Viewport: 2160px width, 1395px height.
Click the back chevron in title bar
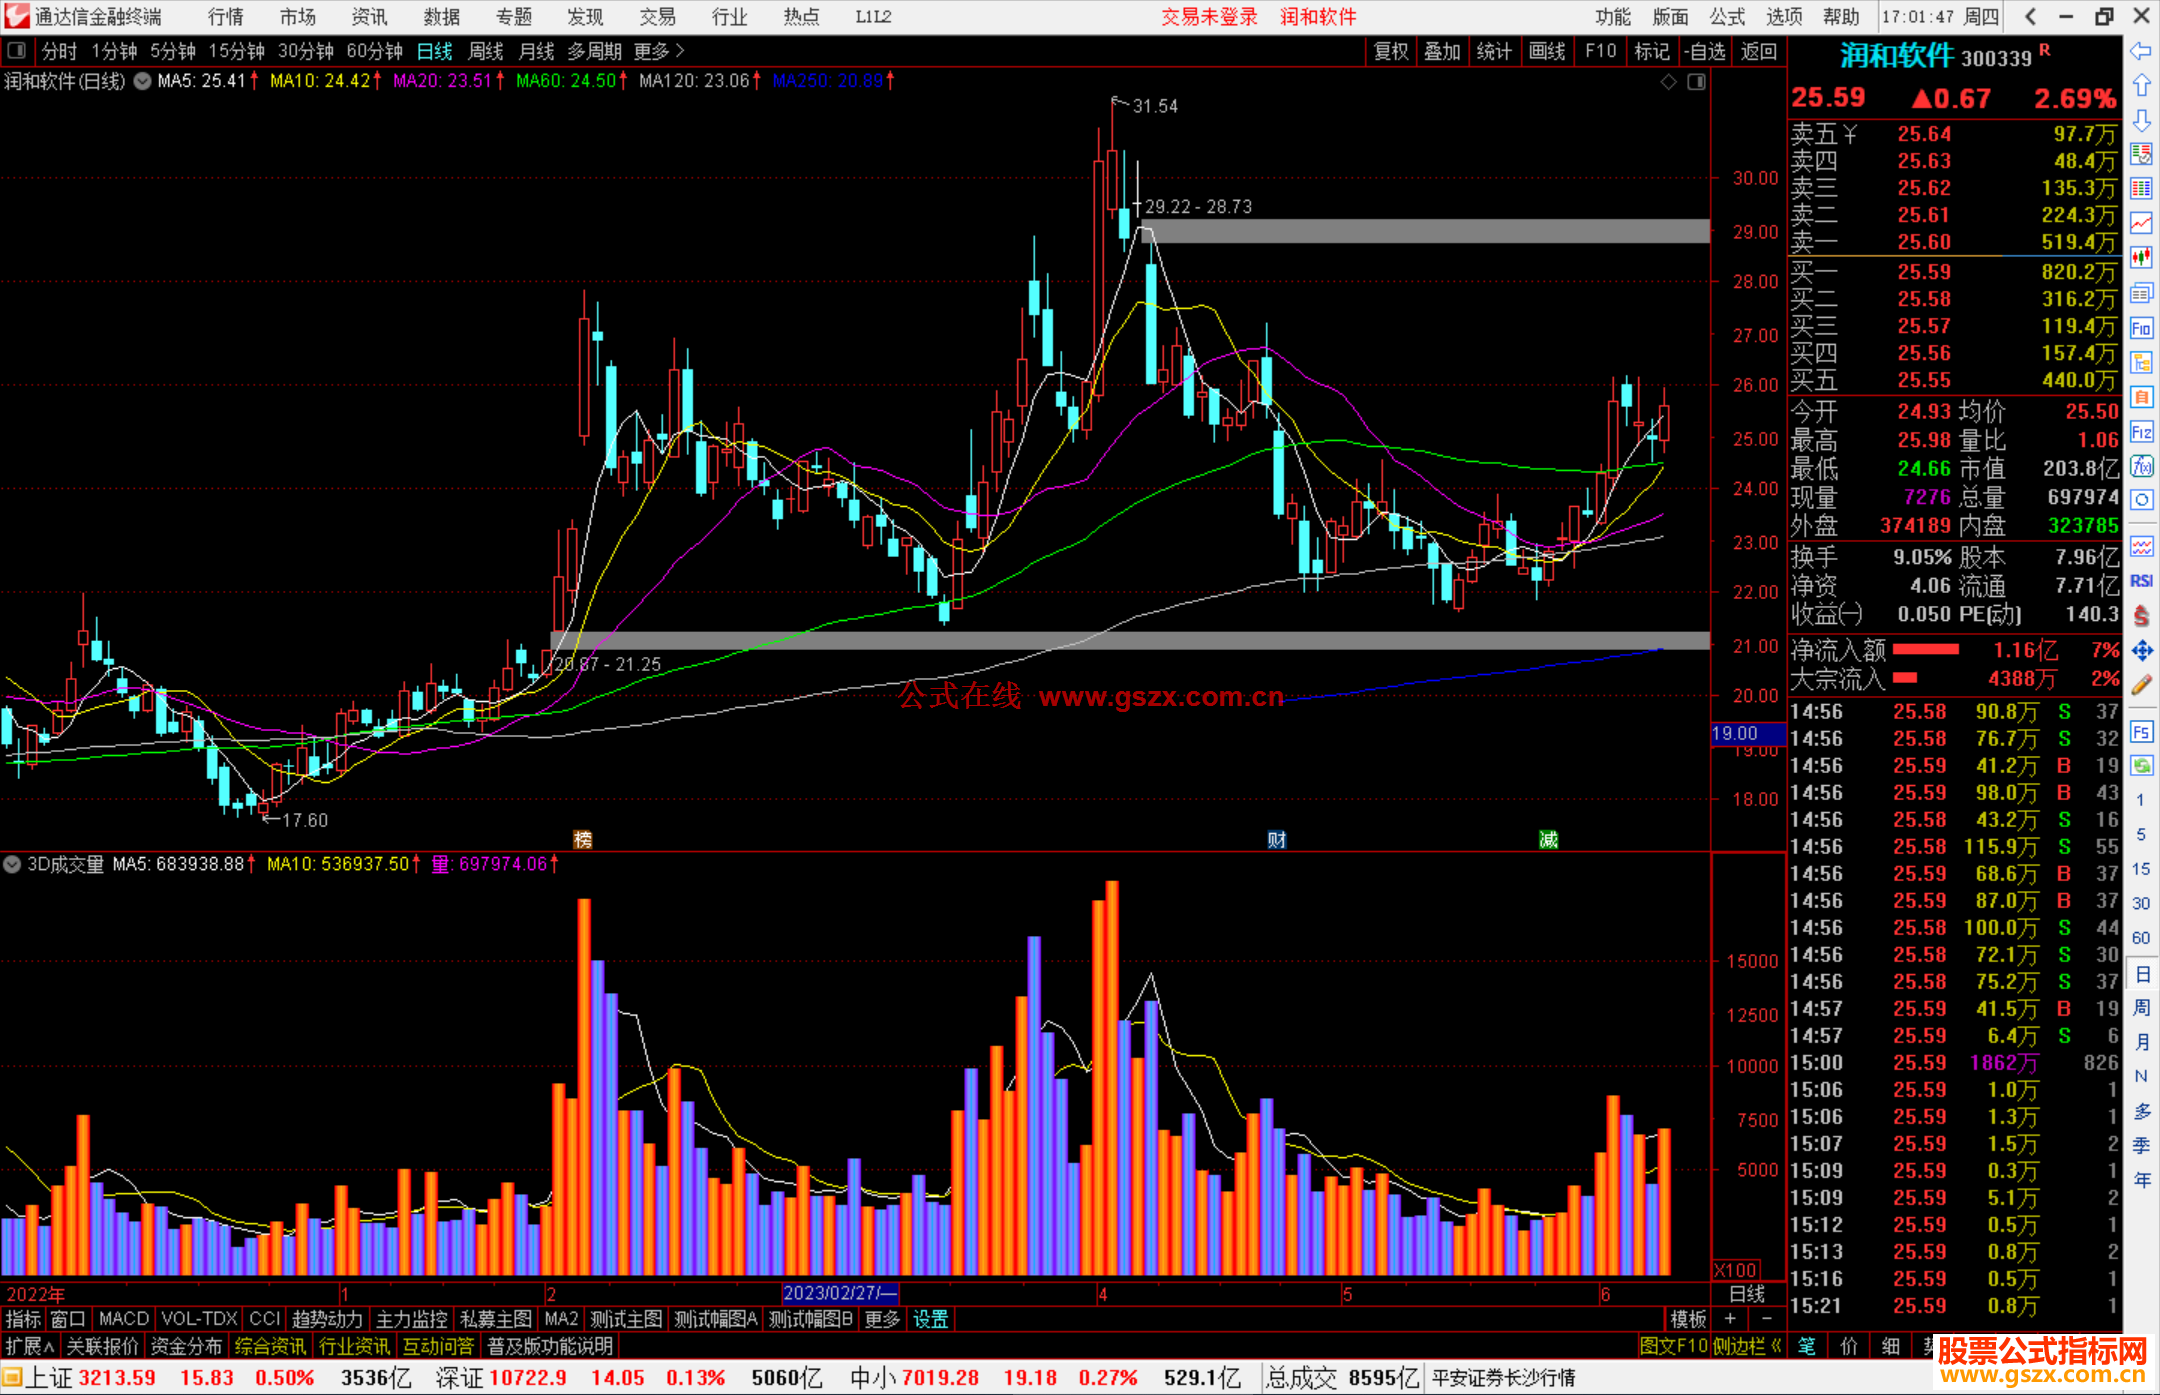[2029, 16]
